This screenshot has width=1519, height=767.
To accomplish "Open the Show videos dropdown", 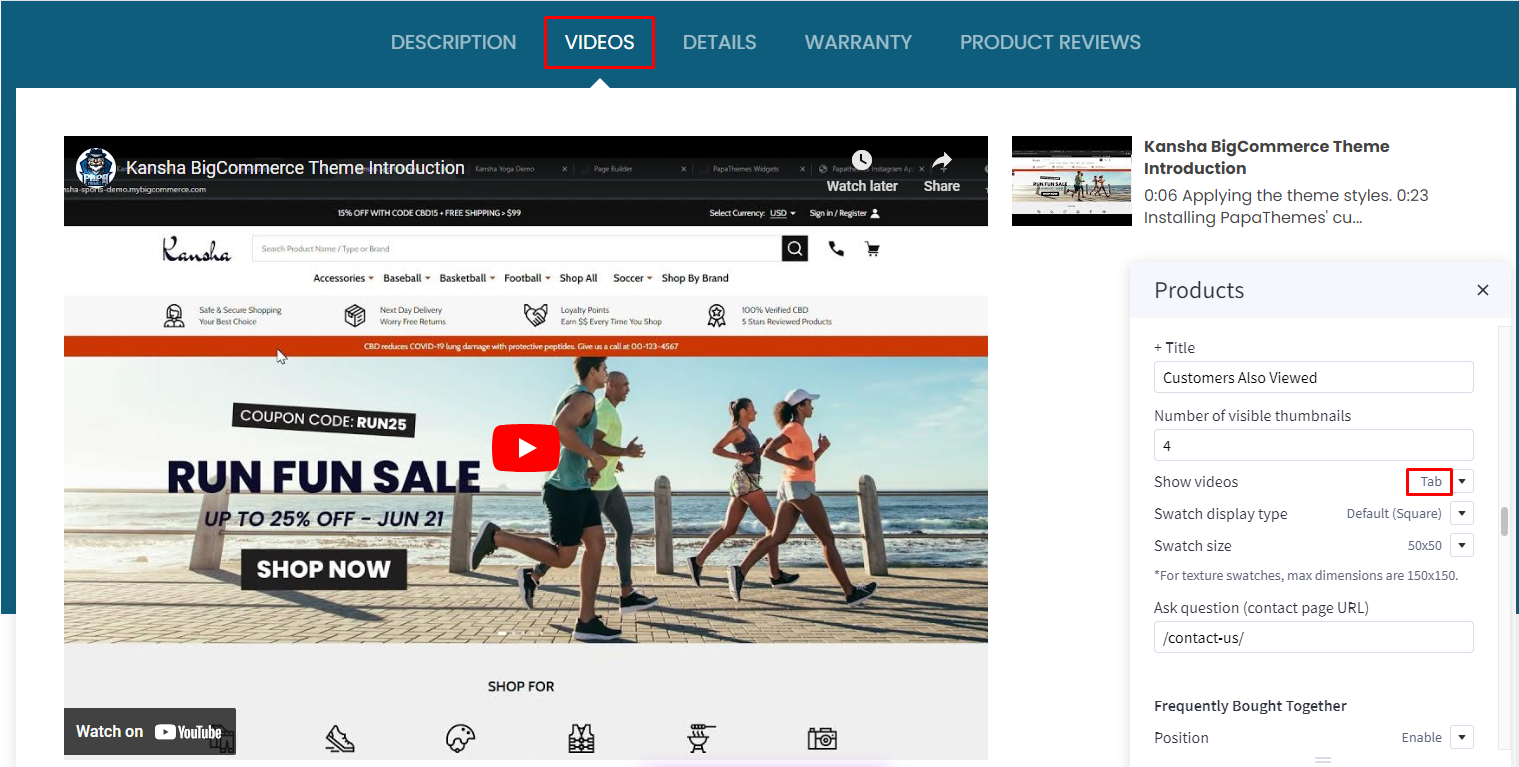I will click(x=1462, y=482).
